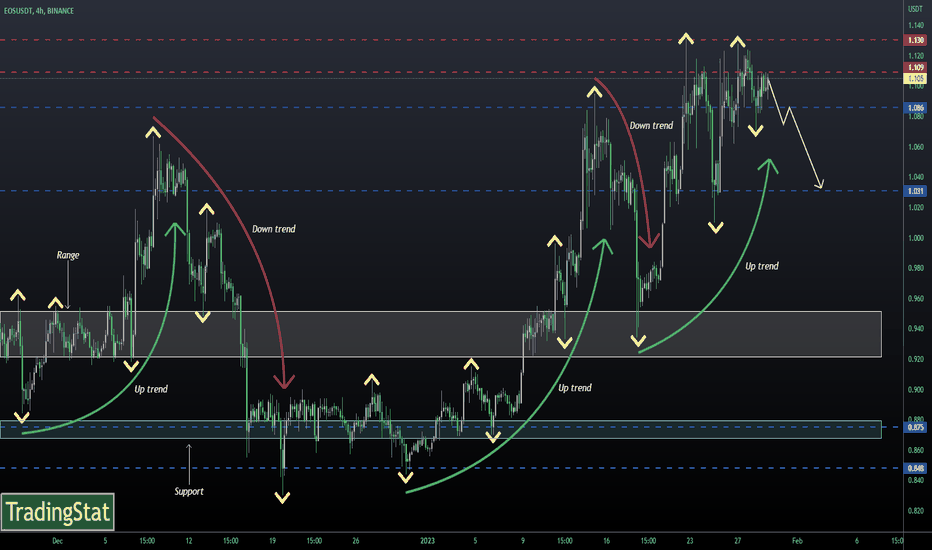Click the 0.980 tick on the price axis

pyautogui.click(x=916, y=268)
